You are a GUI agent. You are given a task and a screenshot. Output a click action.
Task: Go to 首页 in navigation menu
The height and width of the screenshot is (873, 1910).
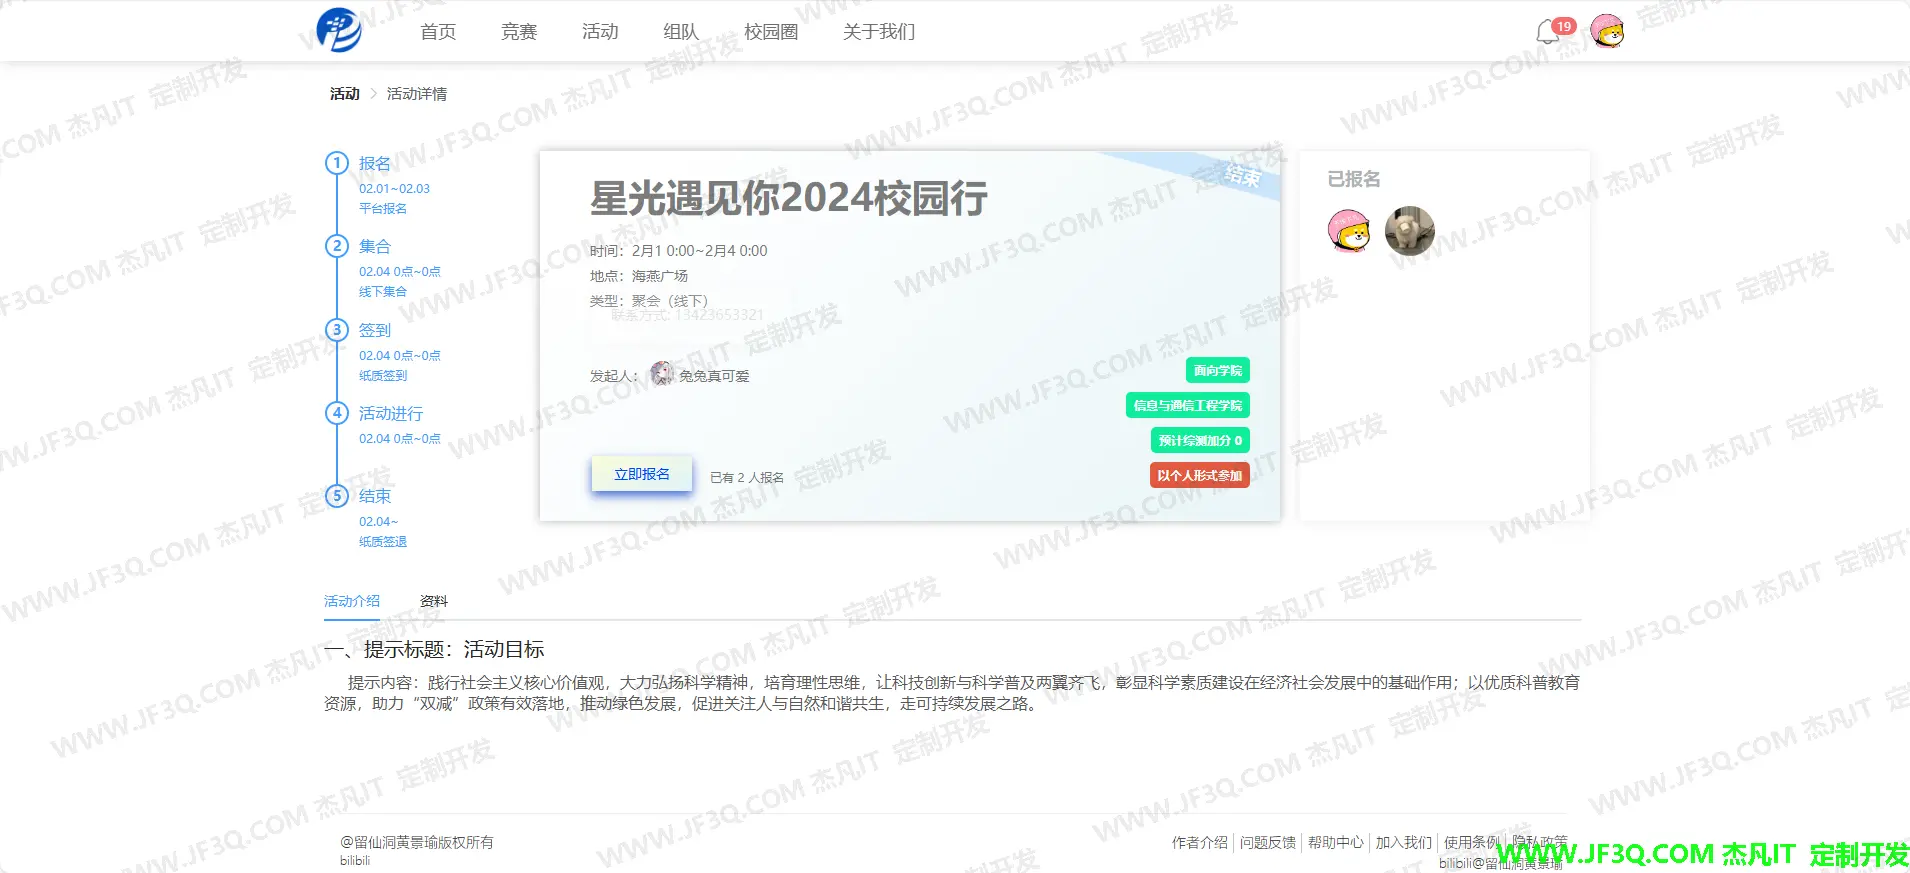click(x=438, y=32)
